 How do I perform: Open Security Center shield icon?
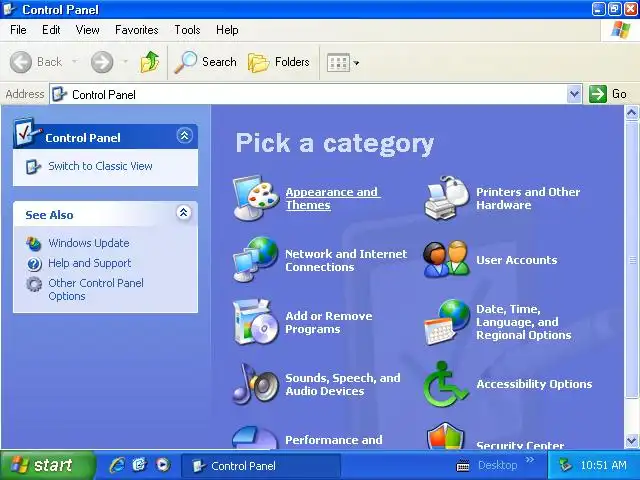click(x=446, y=436)
